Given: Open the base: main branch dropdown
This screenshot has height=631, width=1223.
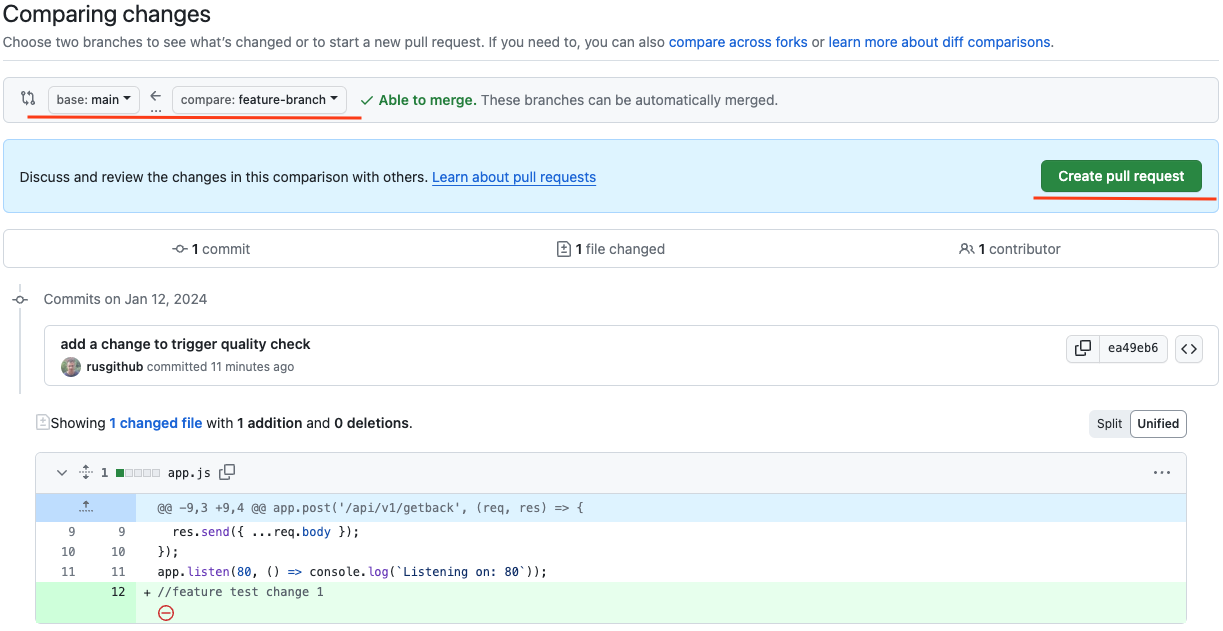Looking at the screenshot, I should 94,100.
